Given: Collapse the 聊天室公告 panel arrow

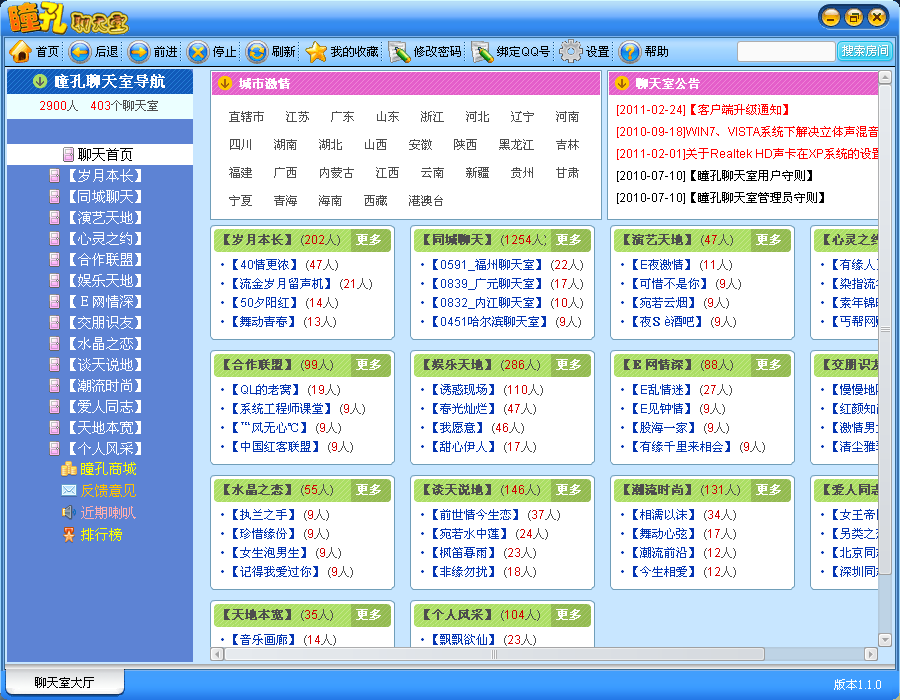Looking at the screenshot, I should [x=621, y=84].
